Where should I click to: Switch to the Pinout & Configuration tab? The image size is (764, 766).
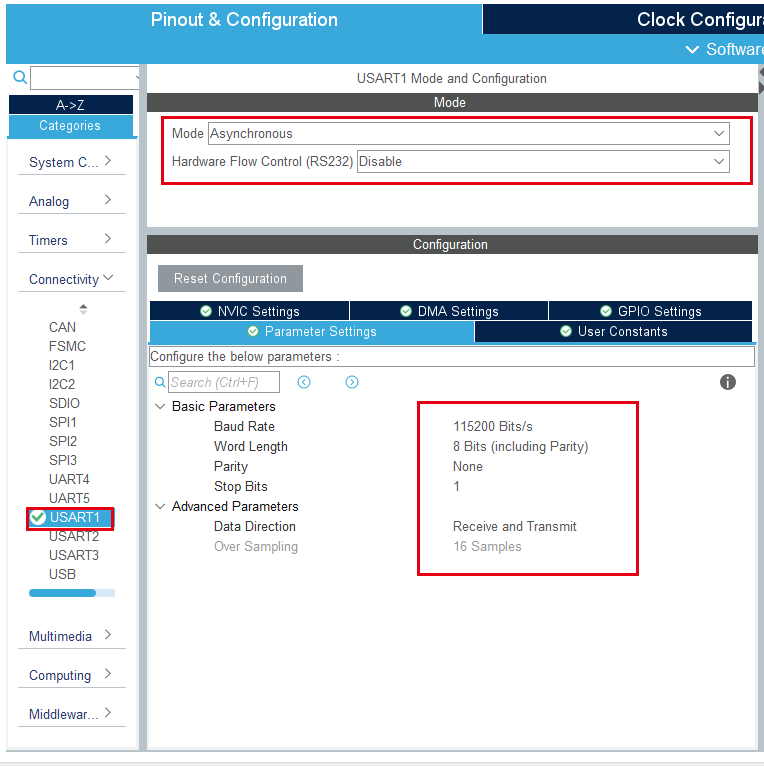(244, 20)
